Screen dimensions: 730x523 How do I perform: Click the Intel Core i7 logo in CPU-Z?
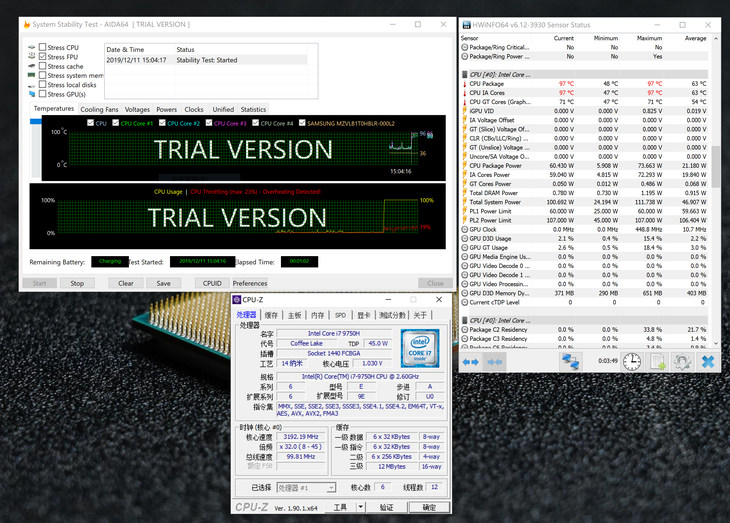tap(420, 348)
